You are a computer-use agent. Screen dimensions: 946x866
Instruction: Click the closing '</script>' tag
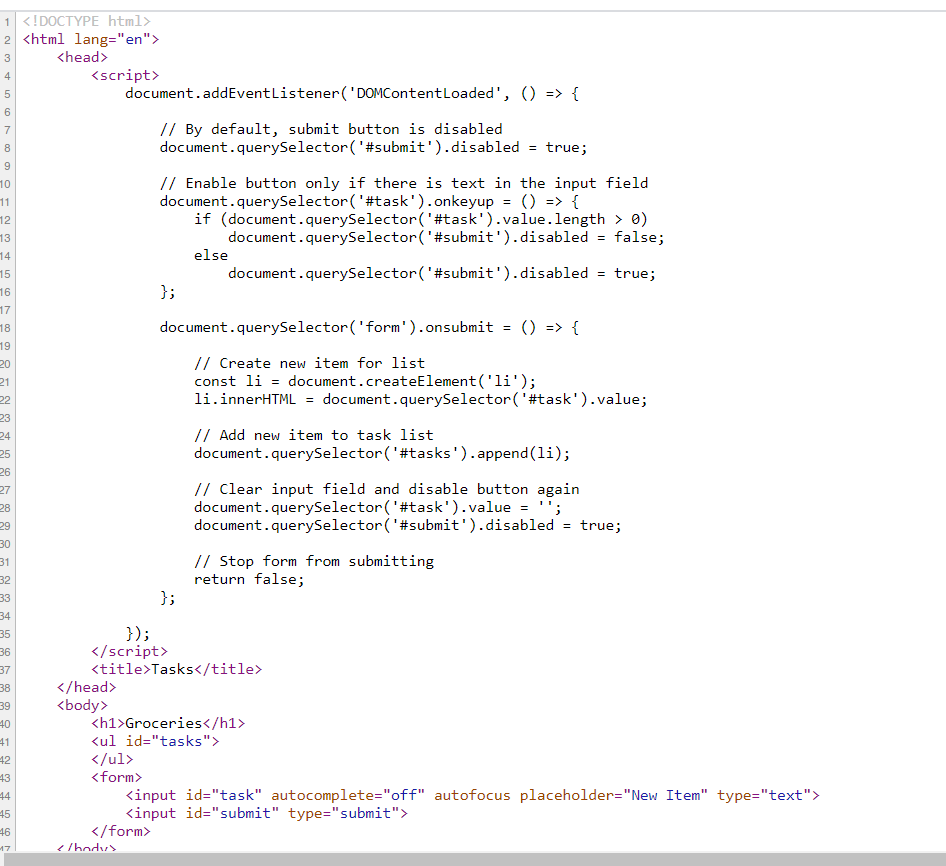click(x=130, y=651)
